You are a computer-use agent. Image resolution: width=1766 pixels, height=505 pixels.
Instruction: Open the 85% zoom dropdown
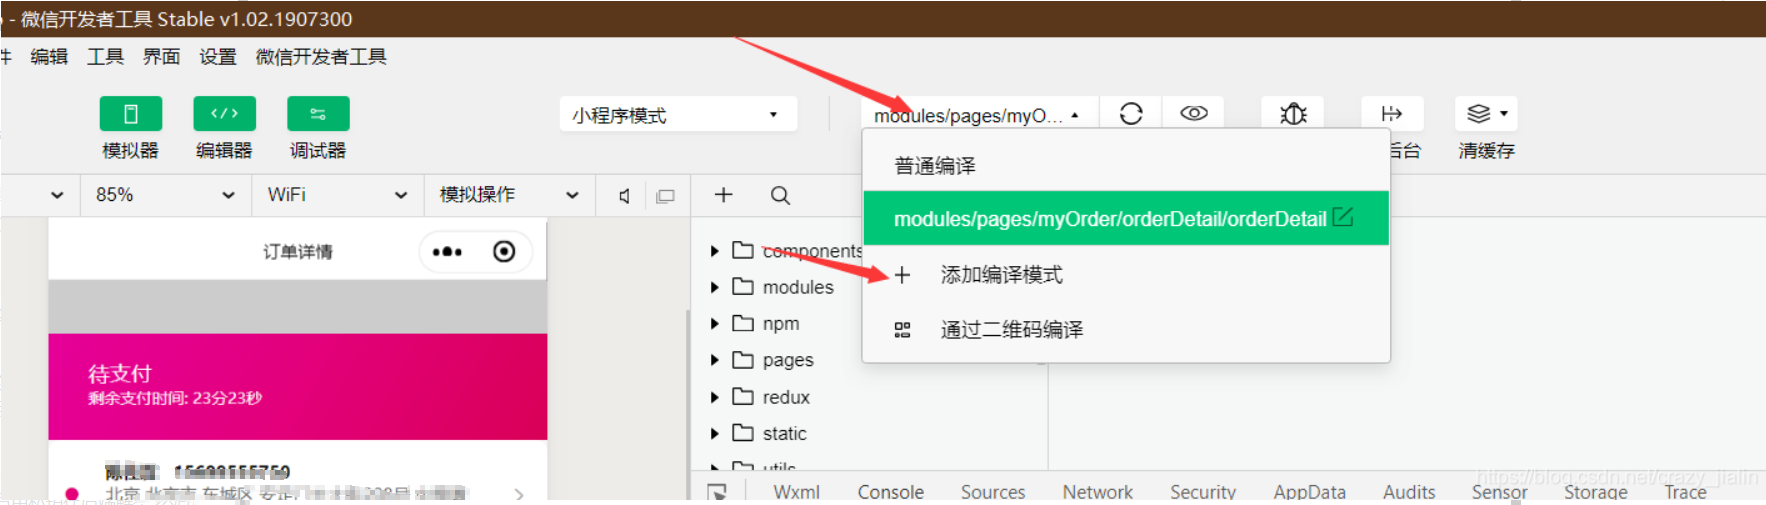(165, 195)
